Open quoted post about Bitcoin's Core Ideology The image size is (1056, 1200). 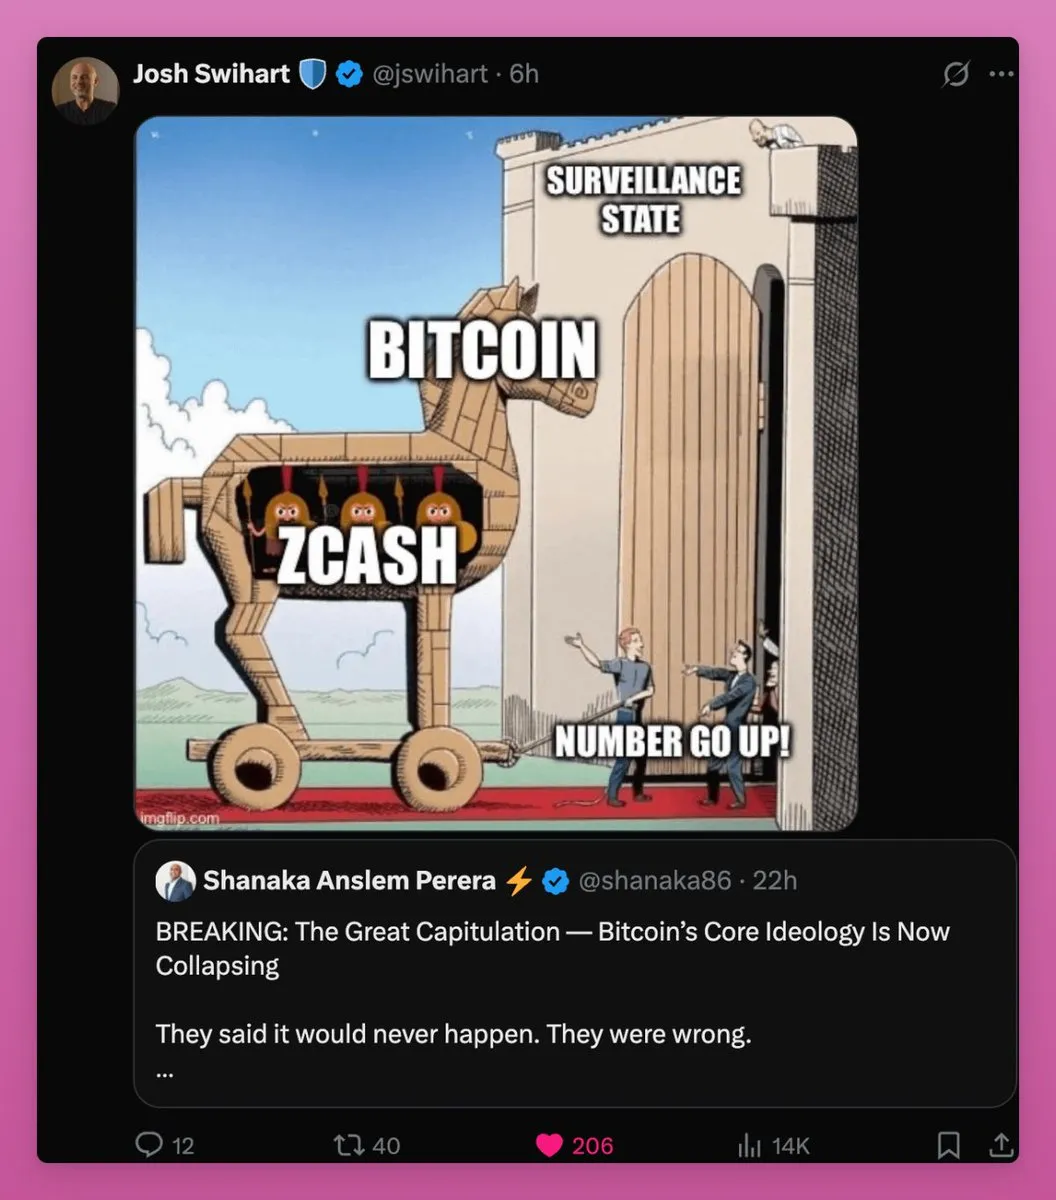(575, 973)
